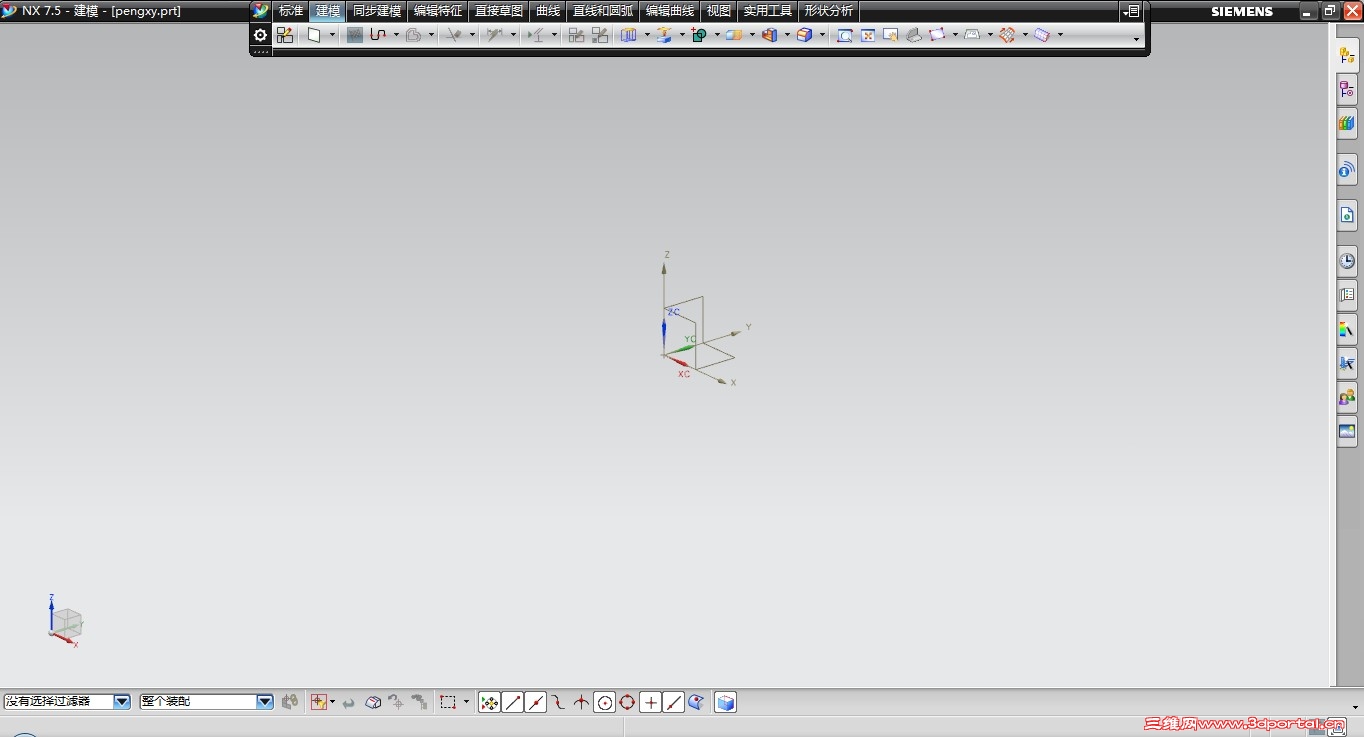The height and width of the screenshot is (737, 1364).
Task: Click the eraser-like icon on selection bar
Action: pyautogui.click(x=373, y=702)
